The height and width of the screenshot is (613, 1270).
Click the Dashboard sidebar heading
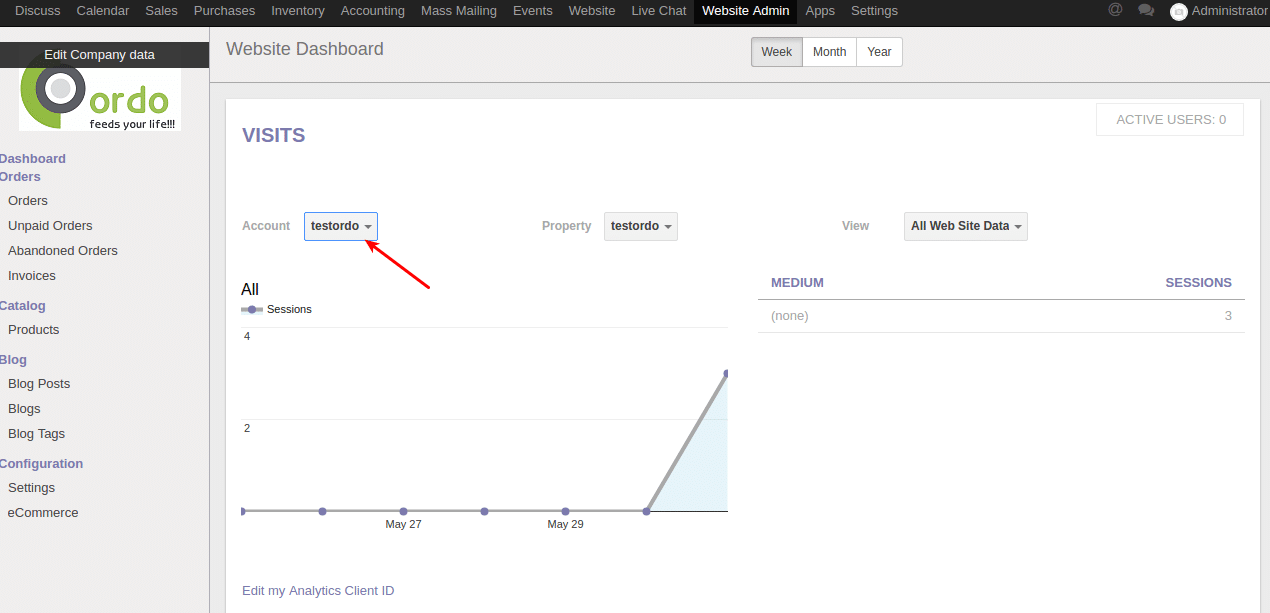[x=32, y=159]
